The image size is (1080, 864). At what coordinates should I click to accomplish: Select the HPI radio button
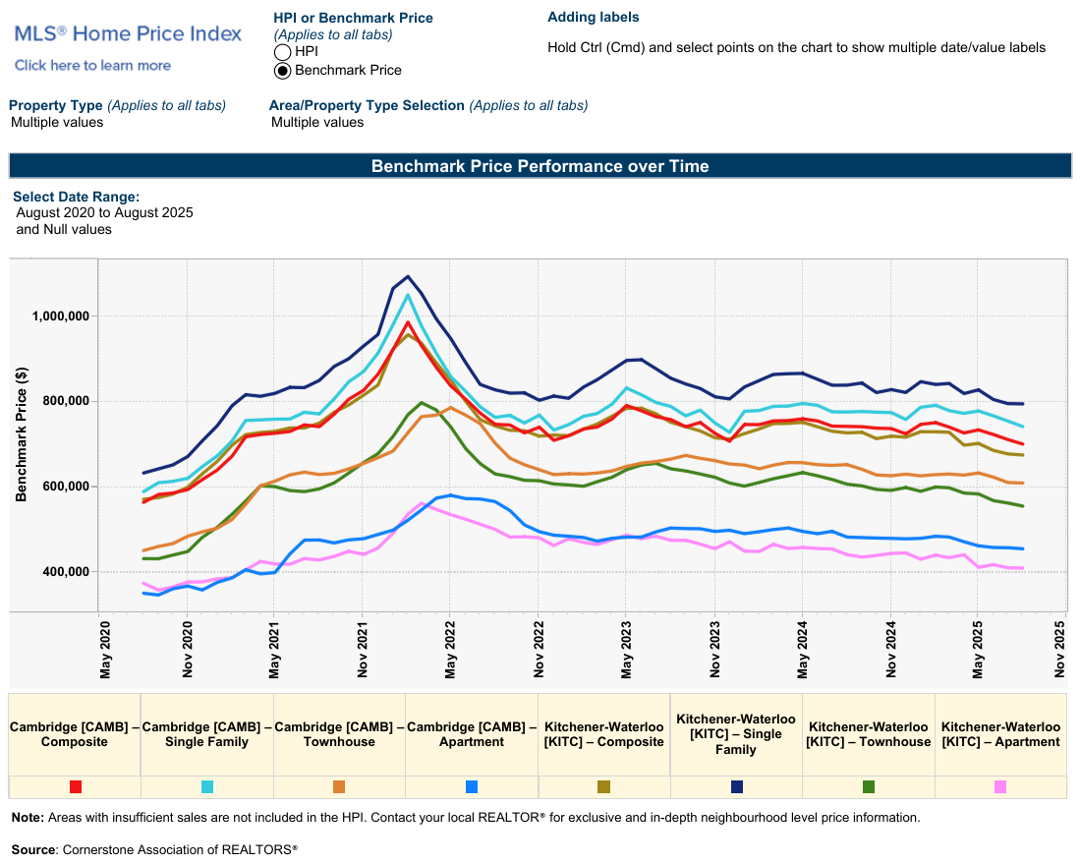click(x=282, y=52)
